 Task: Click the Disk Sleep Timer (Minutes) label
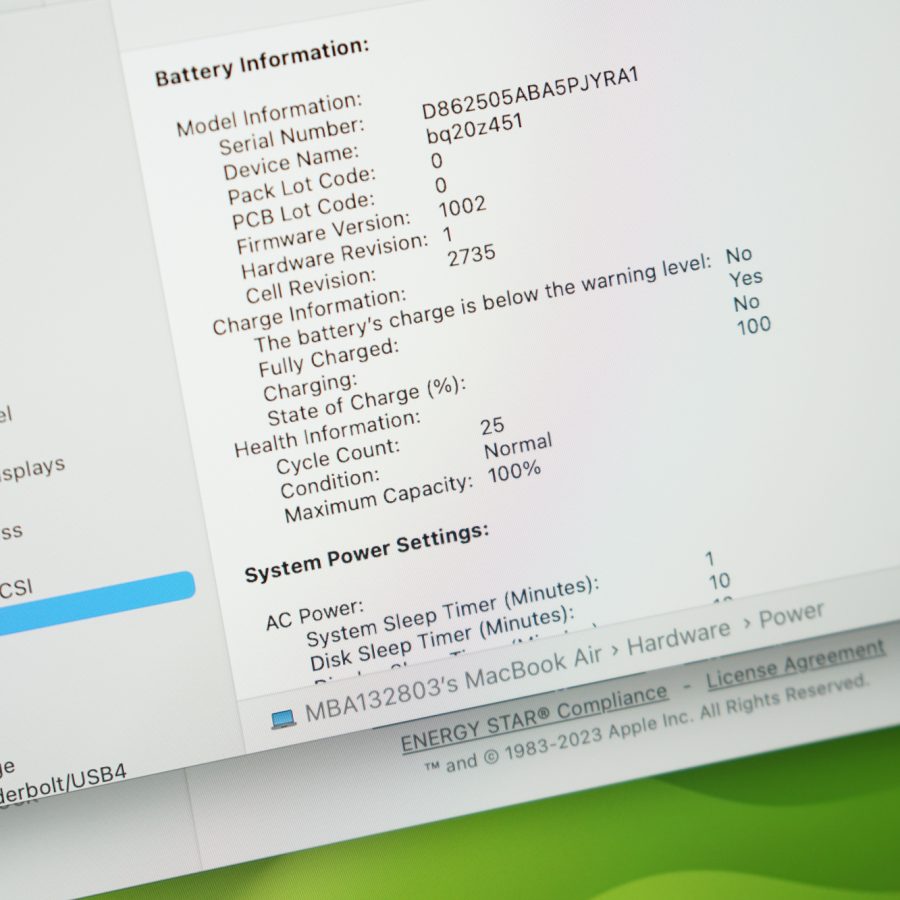click(442, 639)
